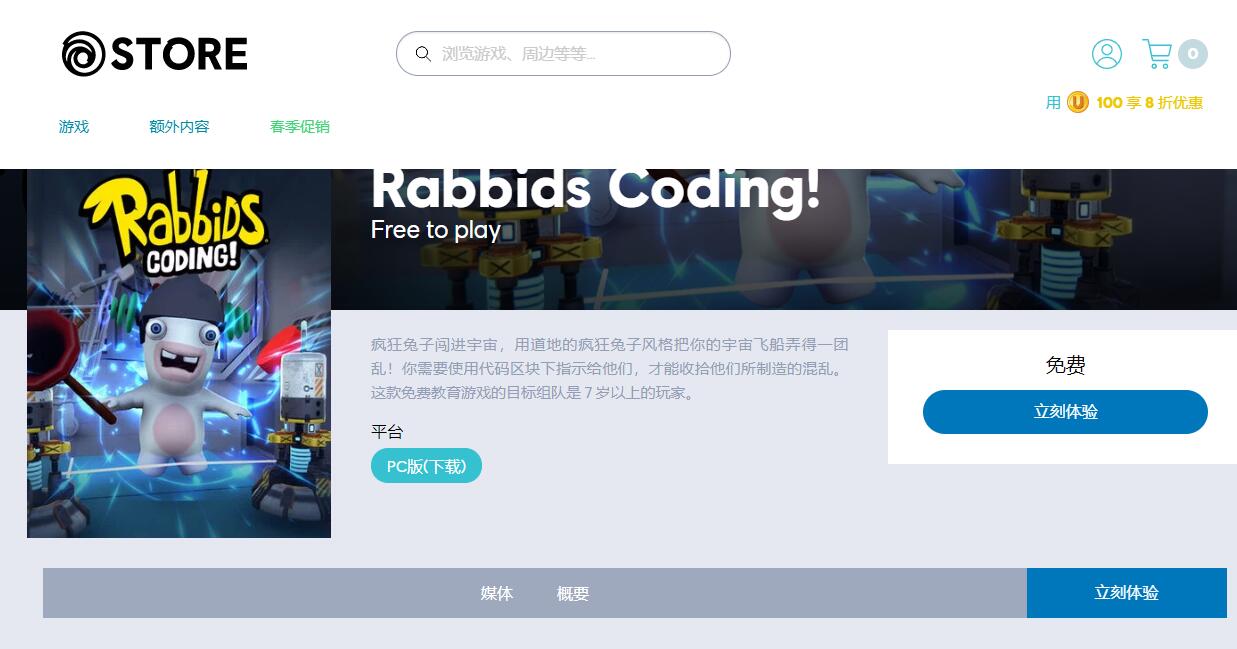
Task: Open the shopping cart icon
Action: [x=1157, y=54]
